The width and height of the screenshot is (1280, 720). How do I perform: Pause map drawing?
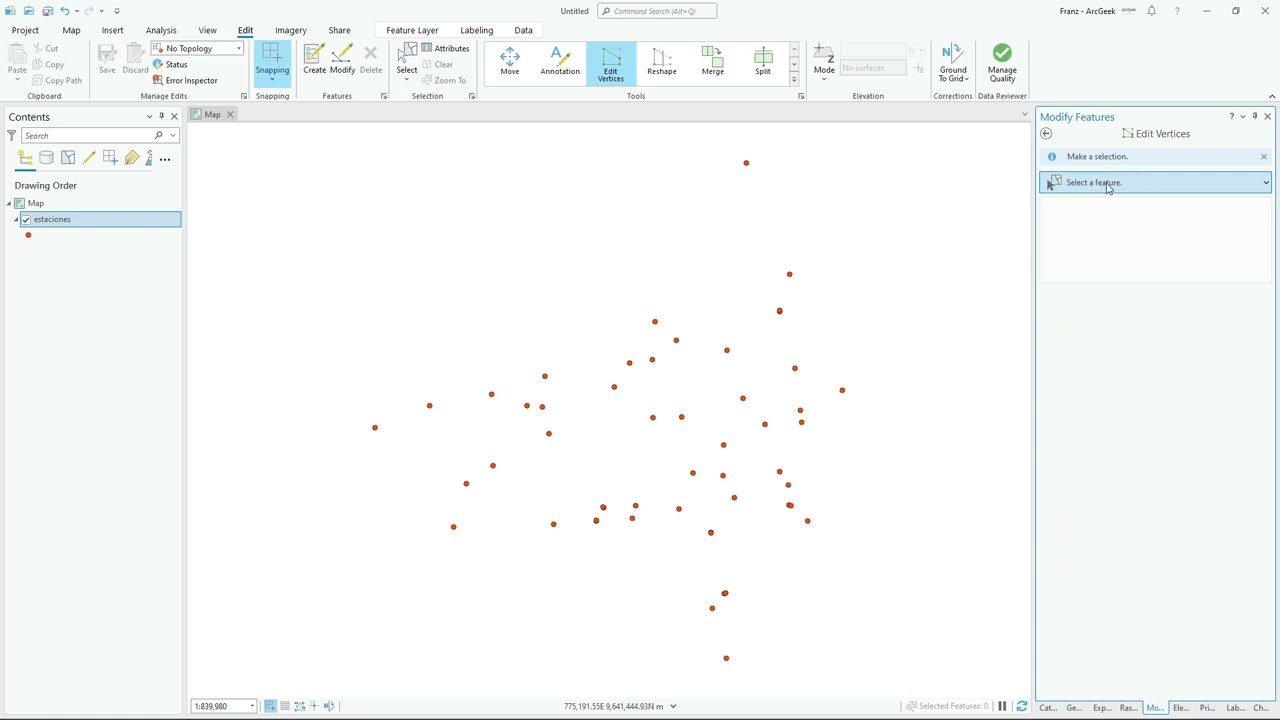point(1002,706)
